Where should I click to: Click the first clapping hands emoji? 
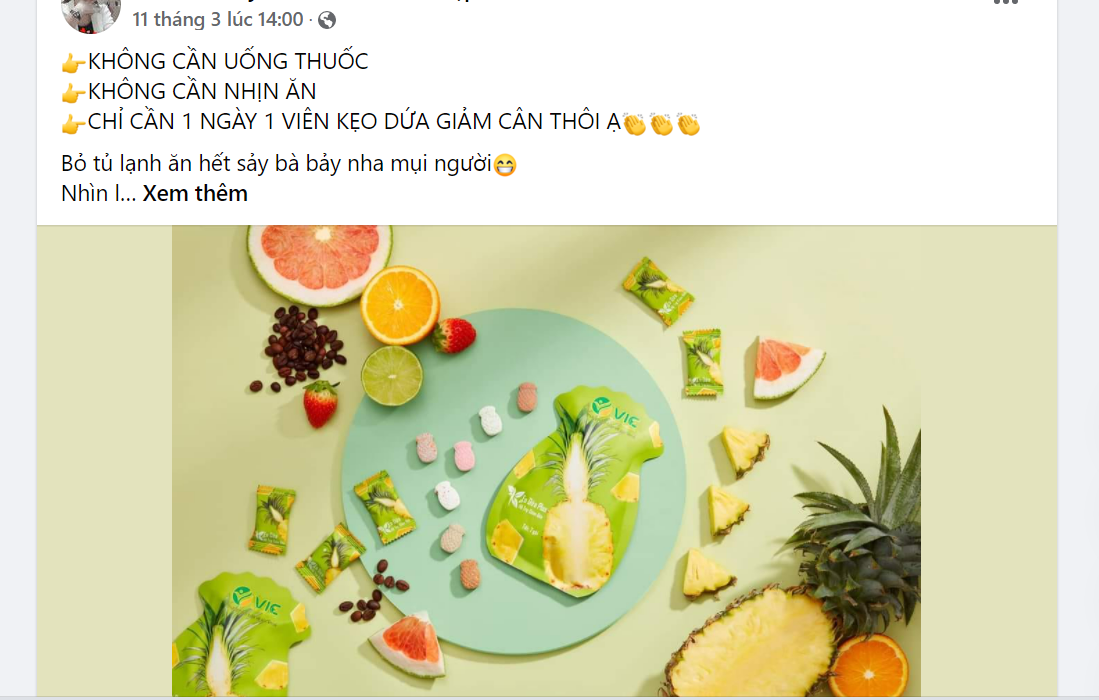coord(635,124)
